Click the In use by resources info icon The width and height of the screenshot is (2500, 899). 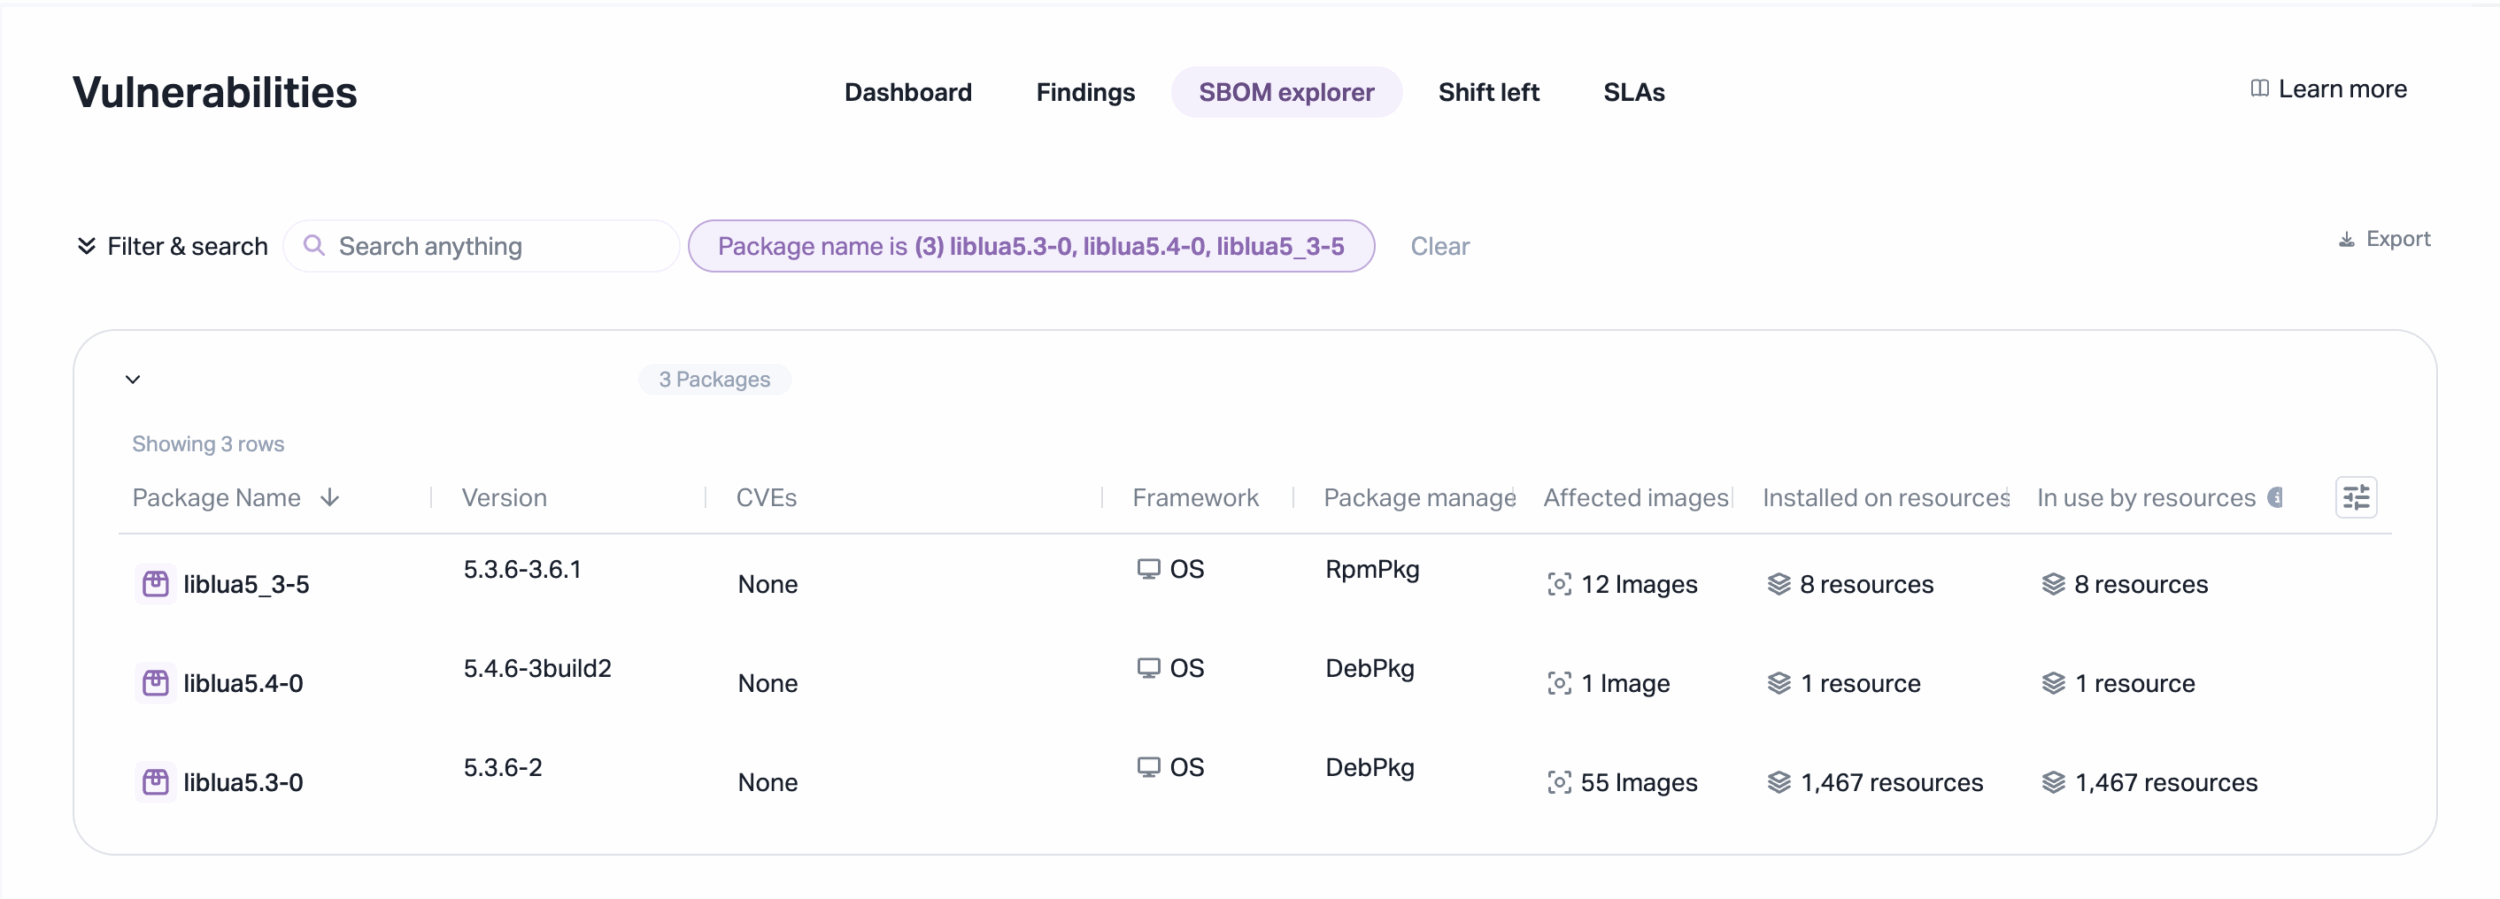click(2276, 497)
